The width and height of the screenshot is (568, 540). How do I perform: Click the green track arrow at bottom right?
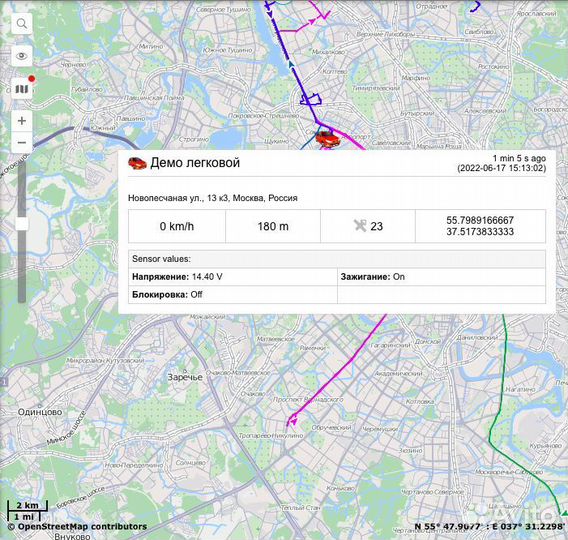tap(564, 513)
